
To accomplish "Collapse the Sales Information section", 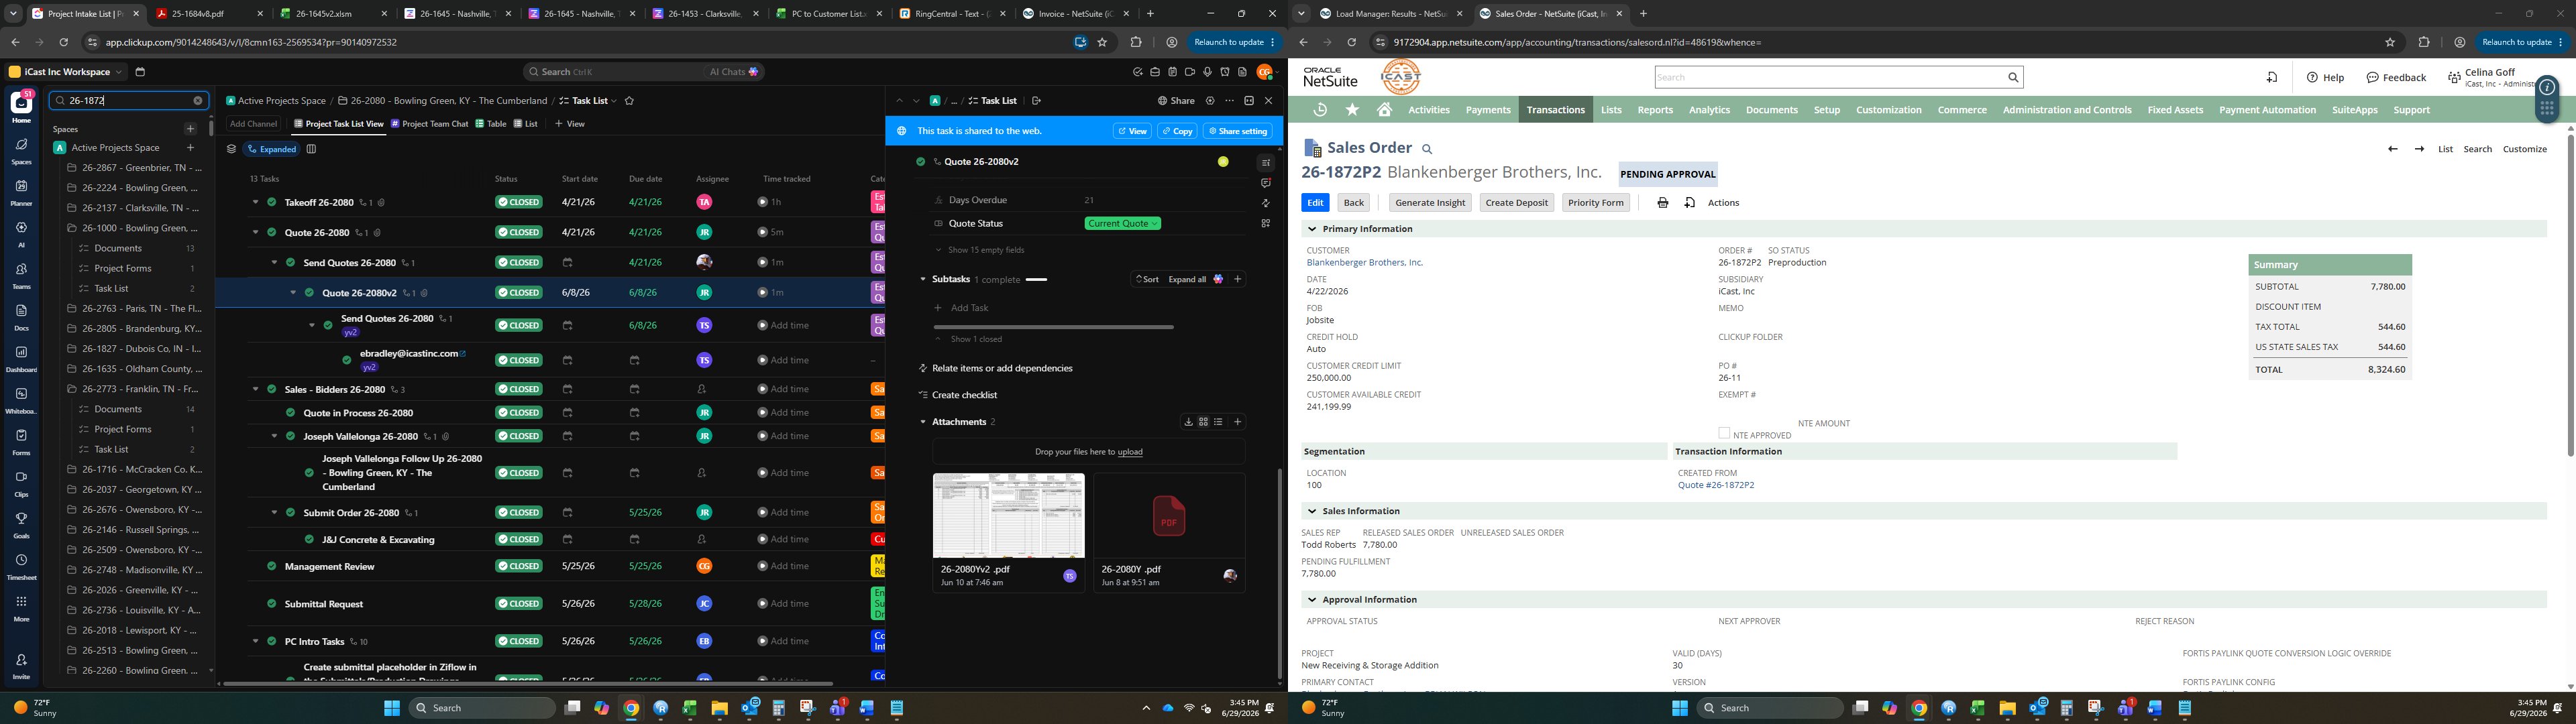I will pos(1312,511).
